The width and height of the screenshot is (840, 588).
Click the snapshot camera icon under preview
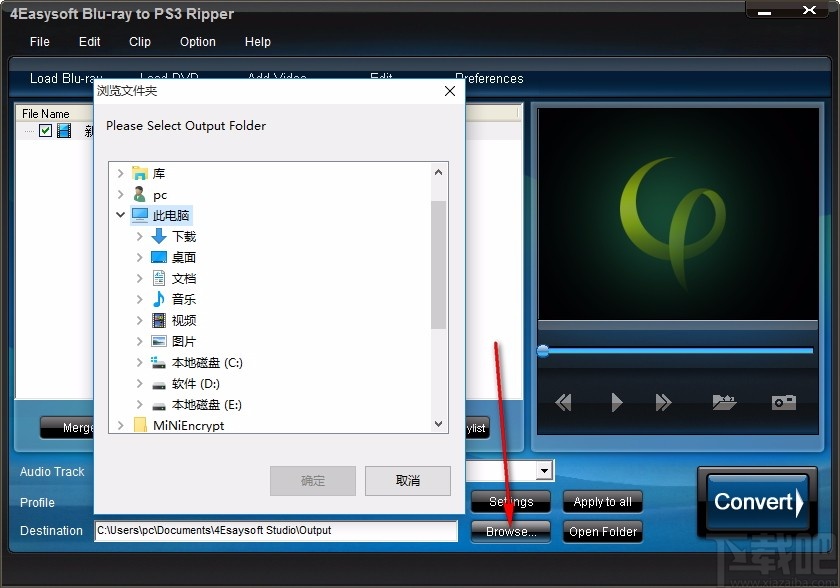783,402
